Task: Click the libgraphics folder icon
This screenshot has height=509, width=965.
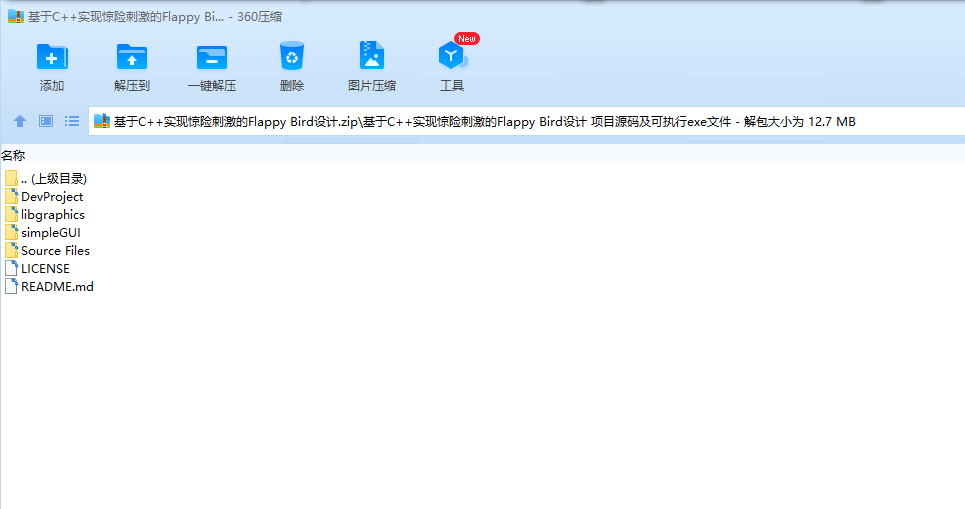Action: point(11,214)
